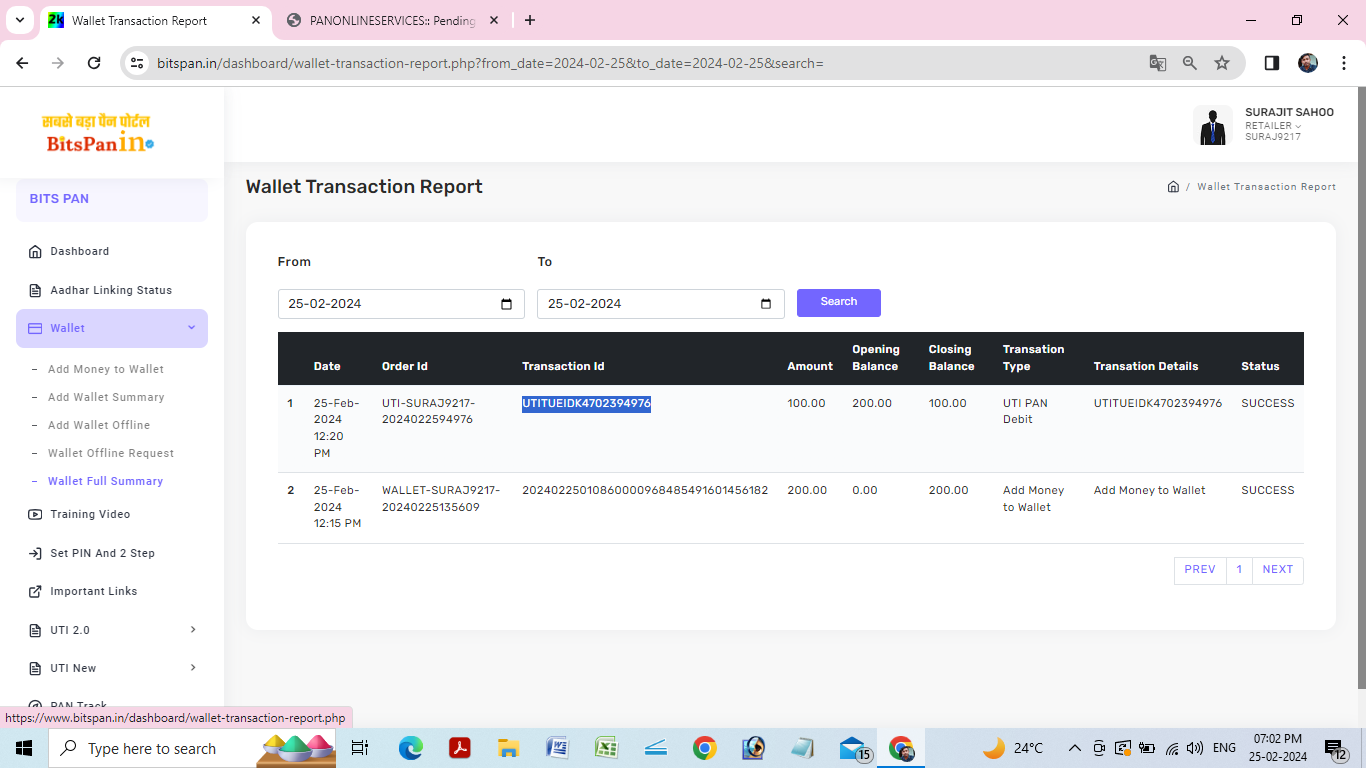The image size is (1366, 768).
Task: Open Google Translate icon in address bar
Action: [1158, 63]
